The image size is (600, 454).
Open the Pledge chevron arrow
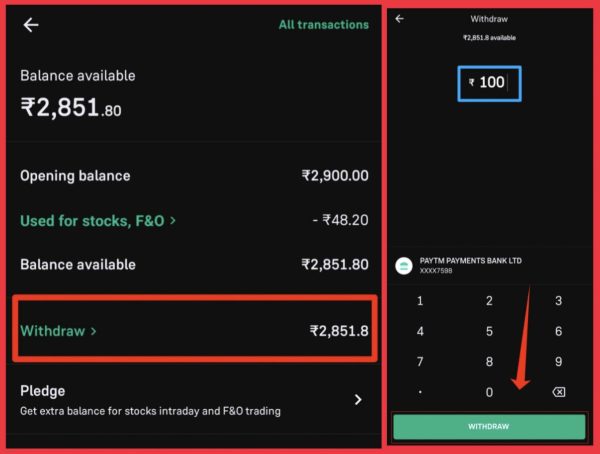point(358,400)
